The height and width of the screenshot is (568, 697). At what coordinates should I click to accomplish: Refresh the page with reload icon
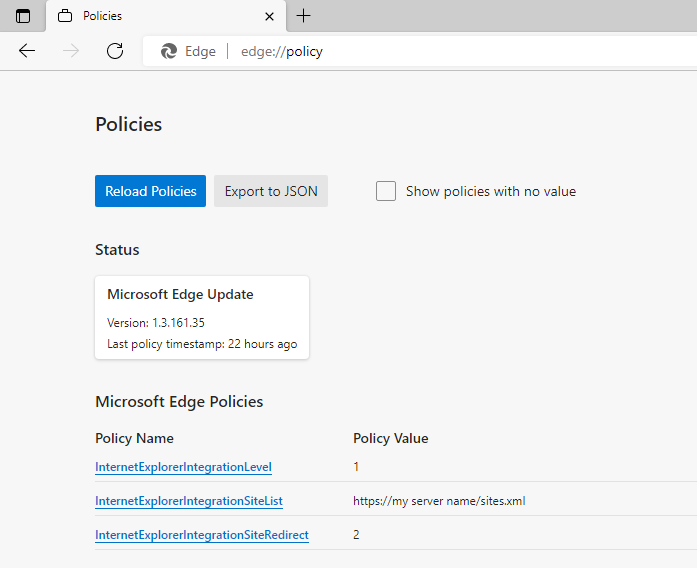(x=115, y=51)
